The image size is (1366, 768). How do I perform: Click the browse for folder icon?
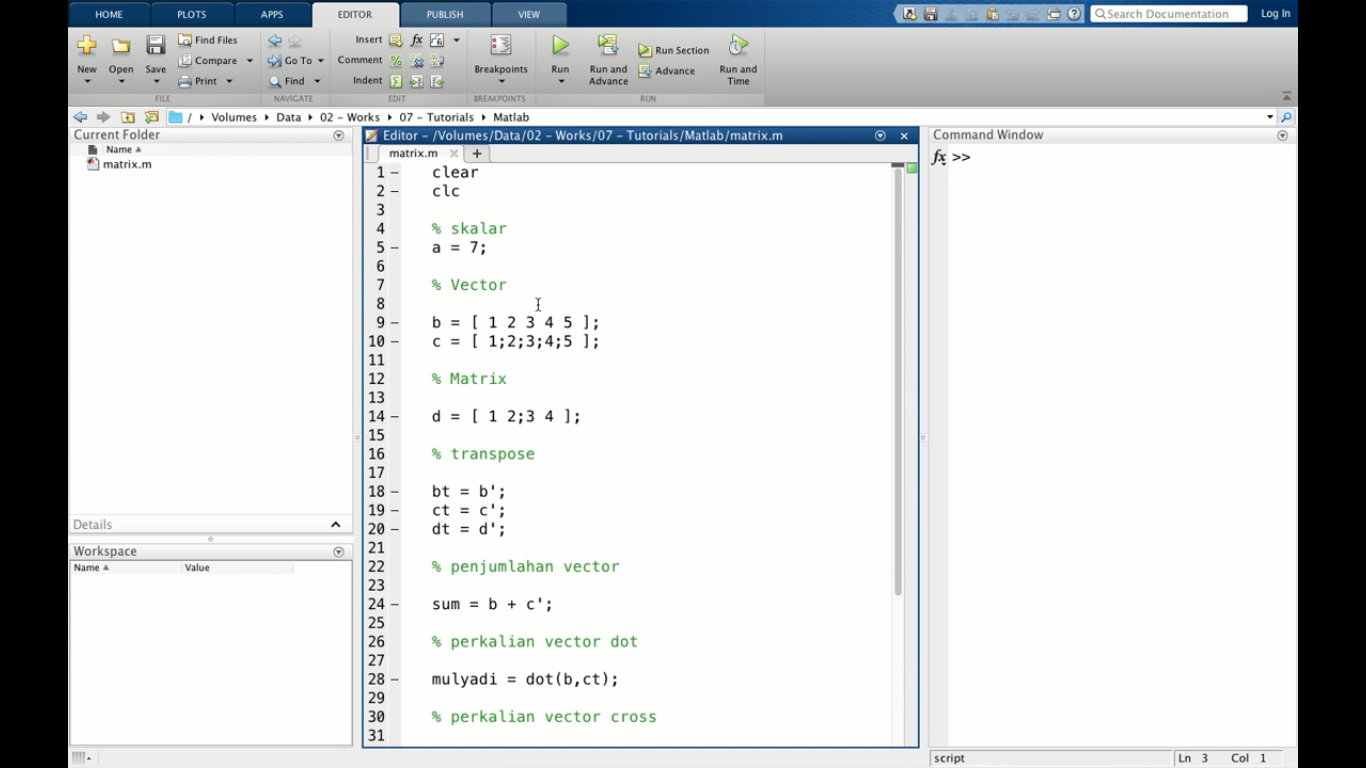pyautogui.click(x=152, y=117)
